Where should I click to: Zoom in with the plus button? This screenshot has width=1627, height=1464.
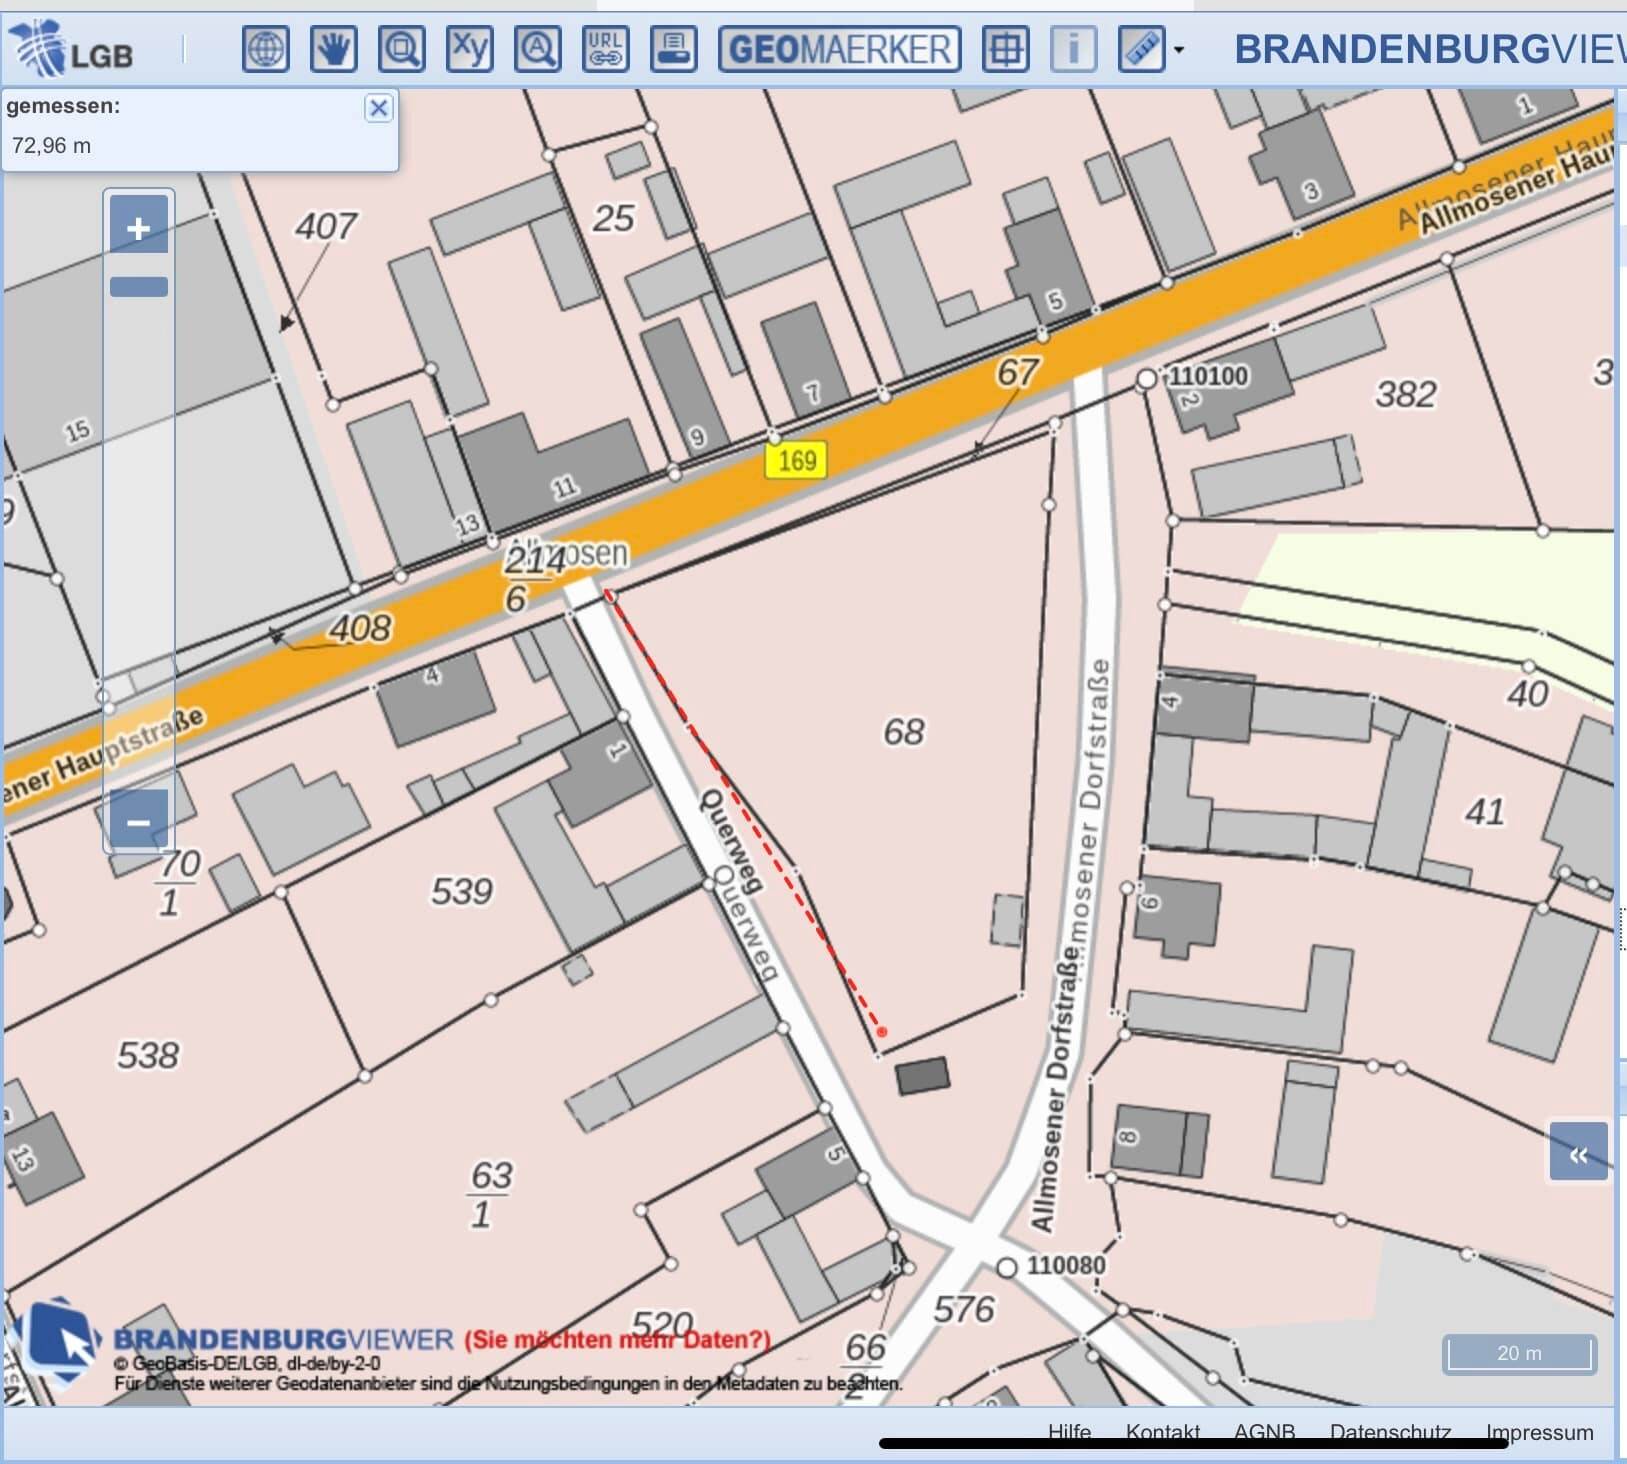pyautogui.click(x=138, y=228)
